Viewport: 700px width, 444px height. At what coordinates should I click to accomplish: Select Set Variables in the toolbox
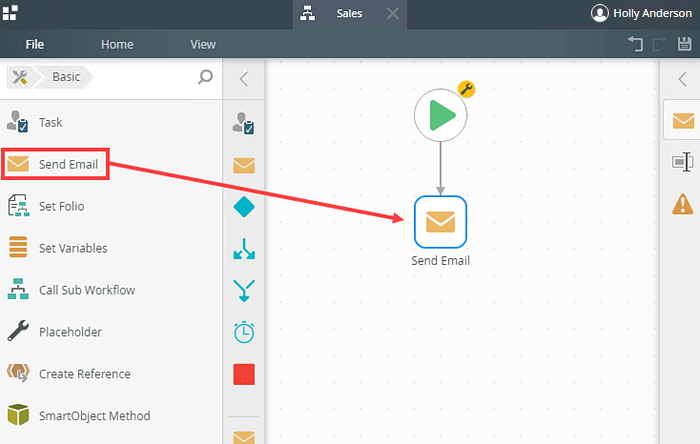pos(111,248)
